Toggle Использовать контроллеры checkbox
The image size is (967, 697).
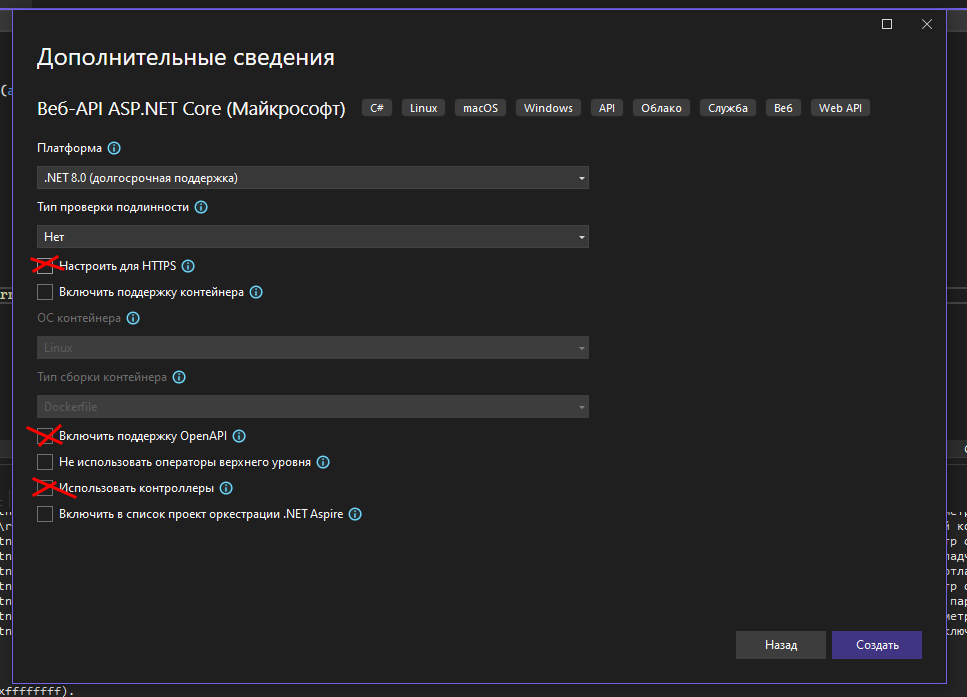[x=45, y=488]
